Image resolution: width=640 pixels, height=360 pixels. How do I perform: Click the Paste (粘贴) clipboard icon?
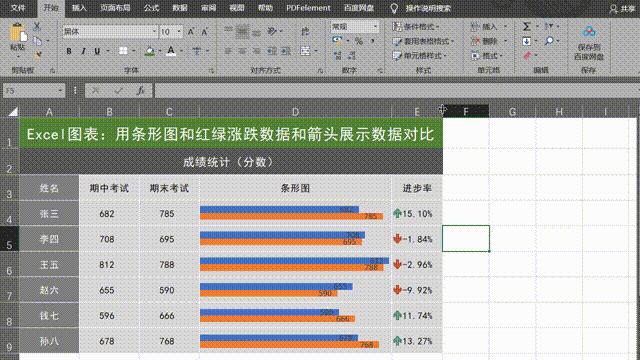pos(18,33)
